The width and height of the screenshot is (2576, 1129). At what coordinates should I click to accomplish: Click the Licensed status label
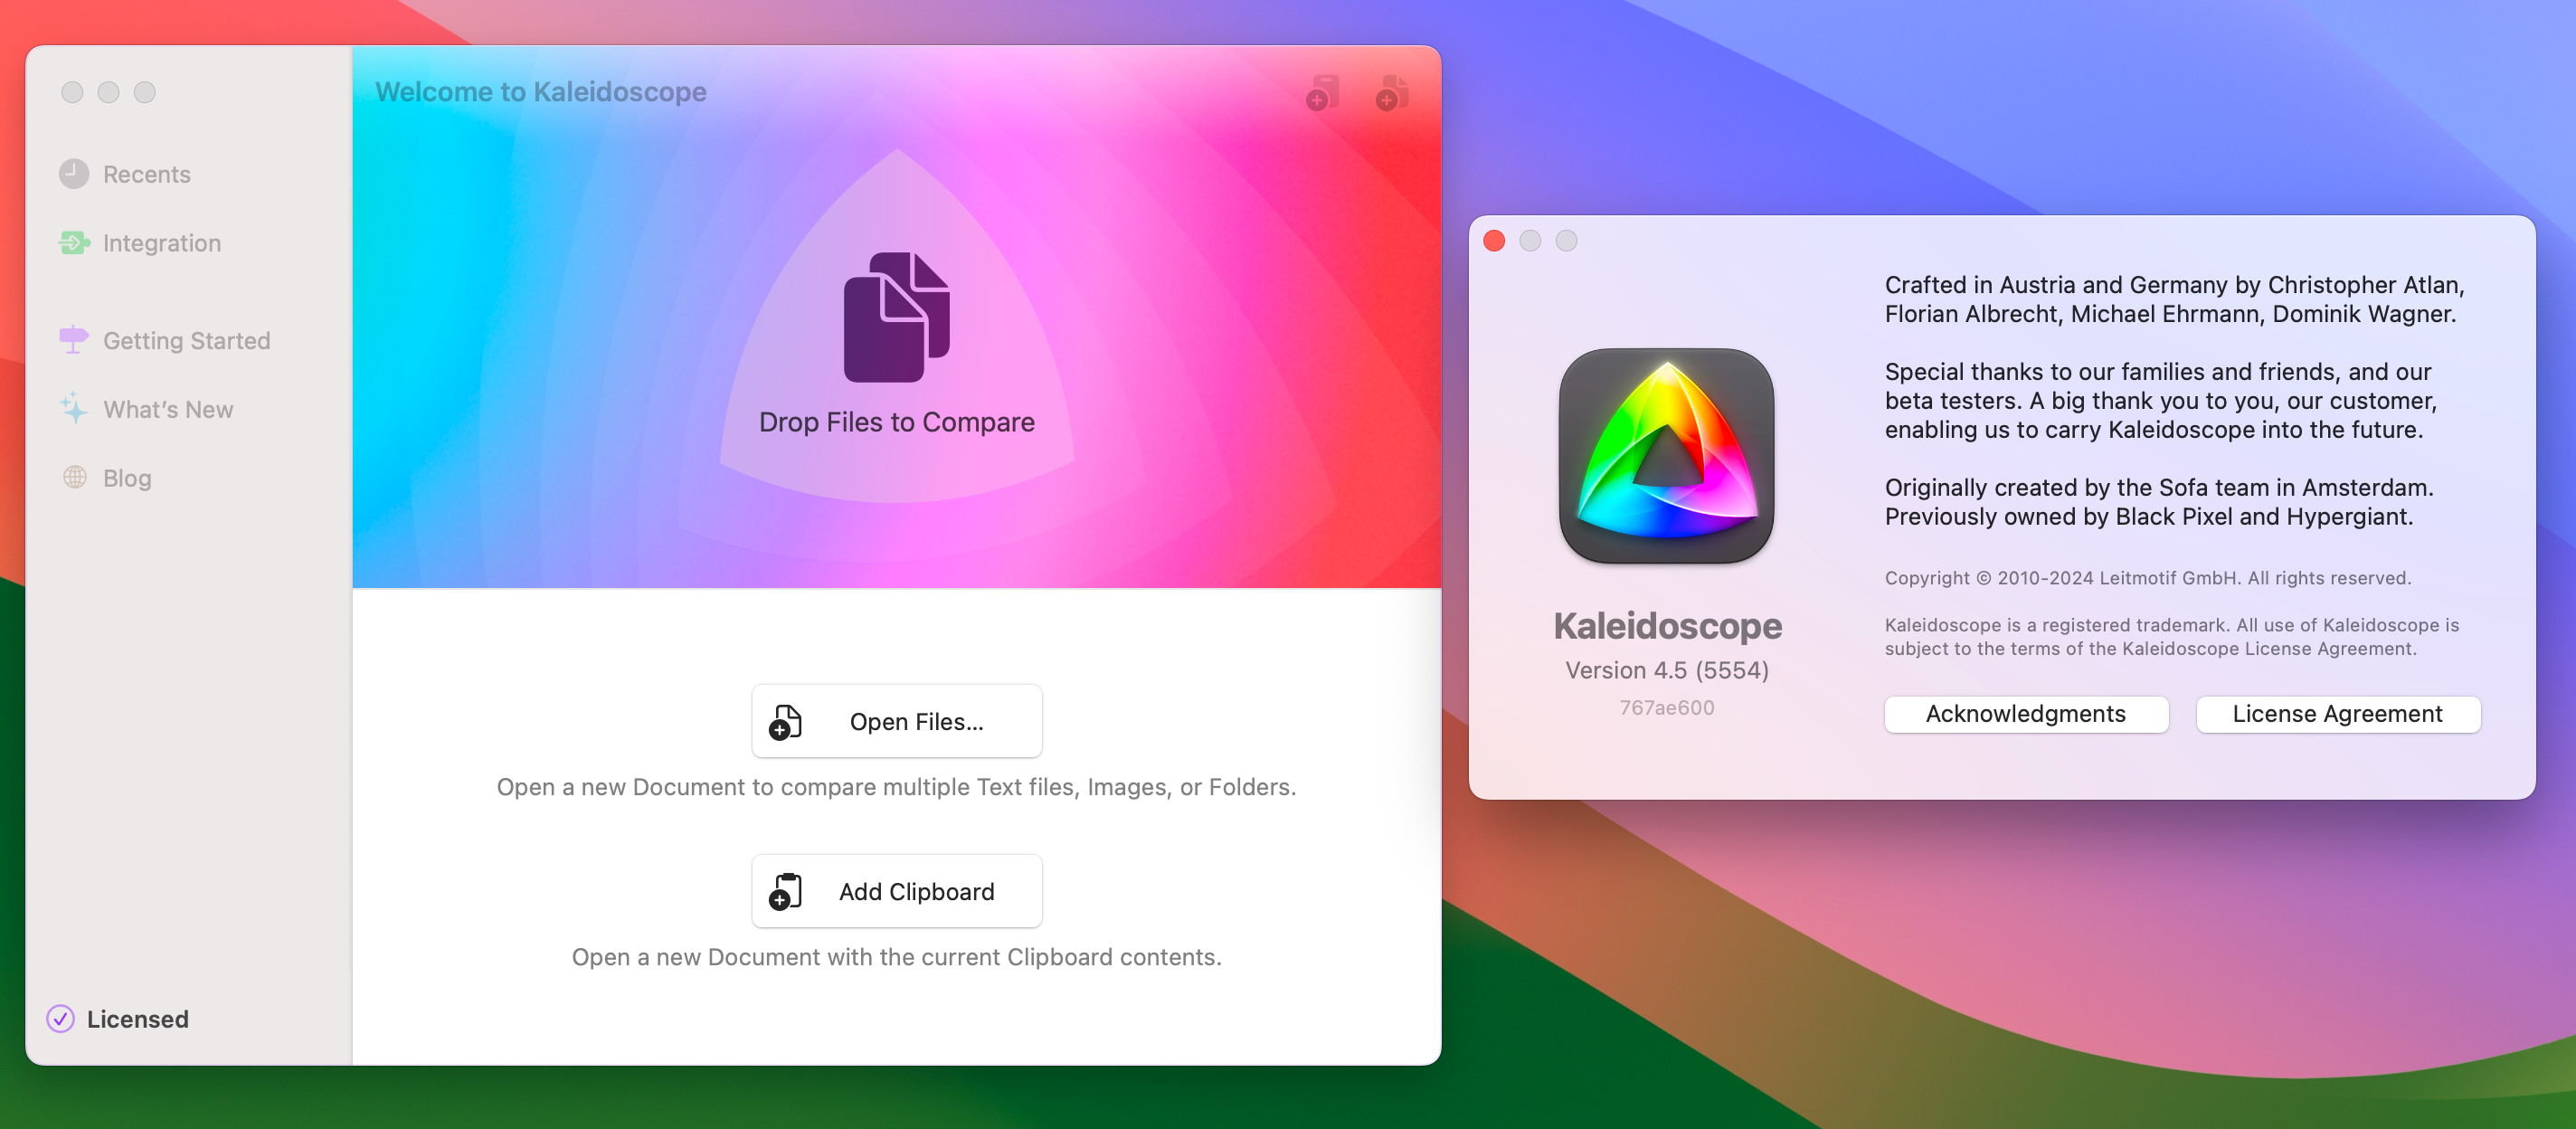click(137, 1019)
